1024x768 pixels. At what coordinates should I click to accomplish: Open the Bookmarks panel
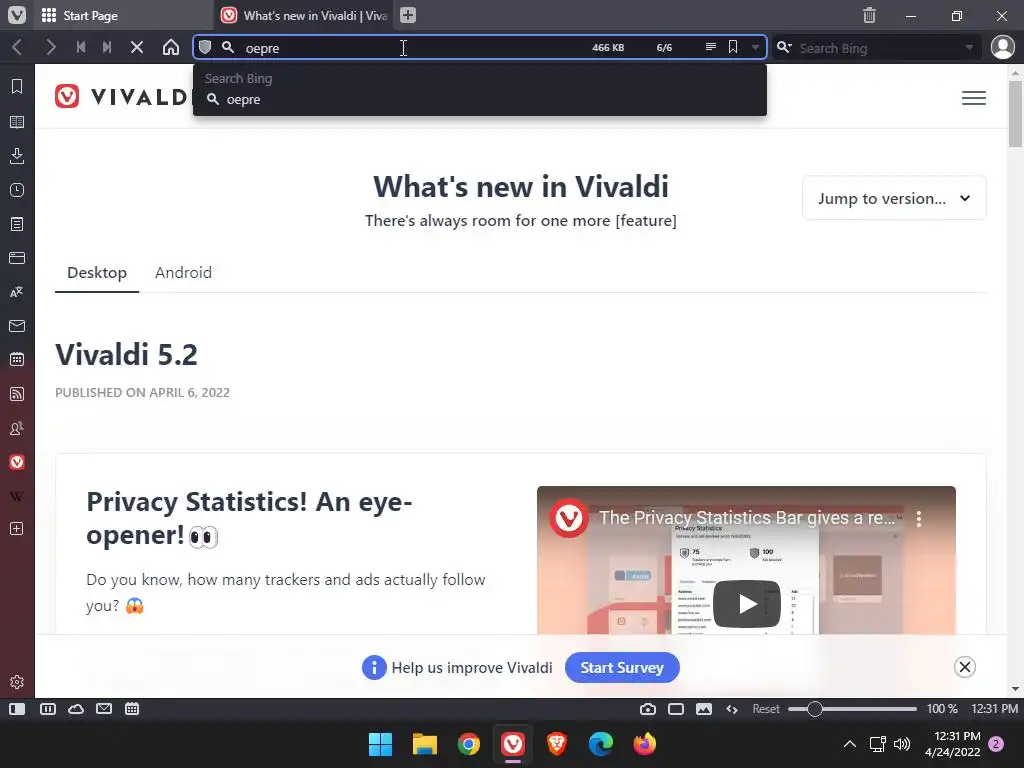point(17,86)
